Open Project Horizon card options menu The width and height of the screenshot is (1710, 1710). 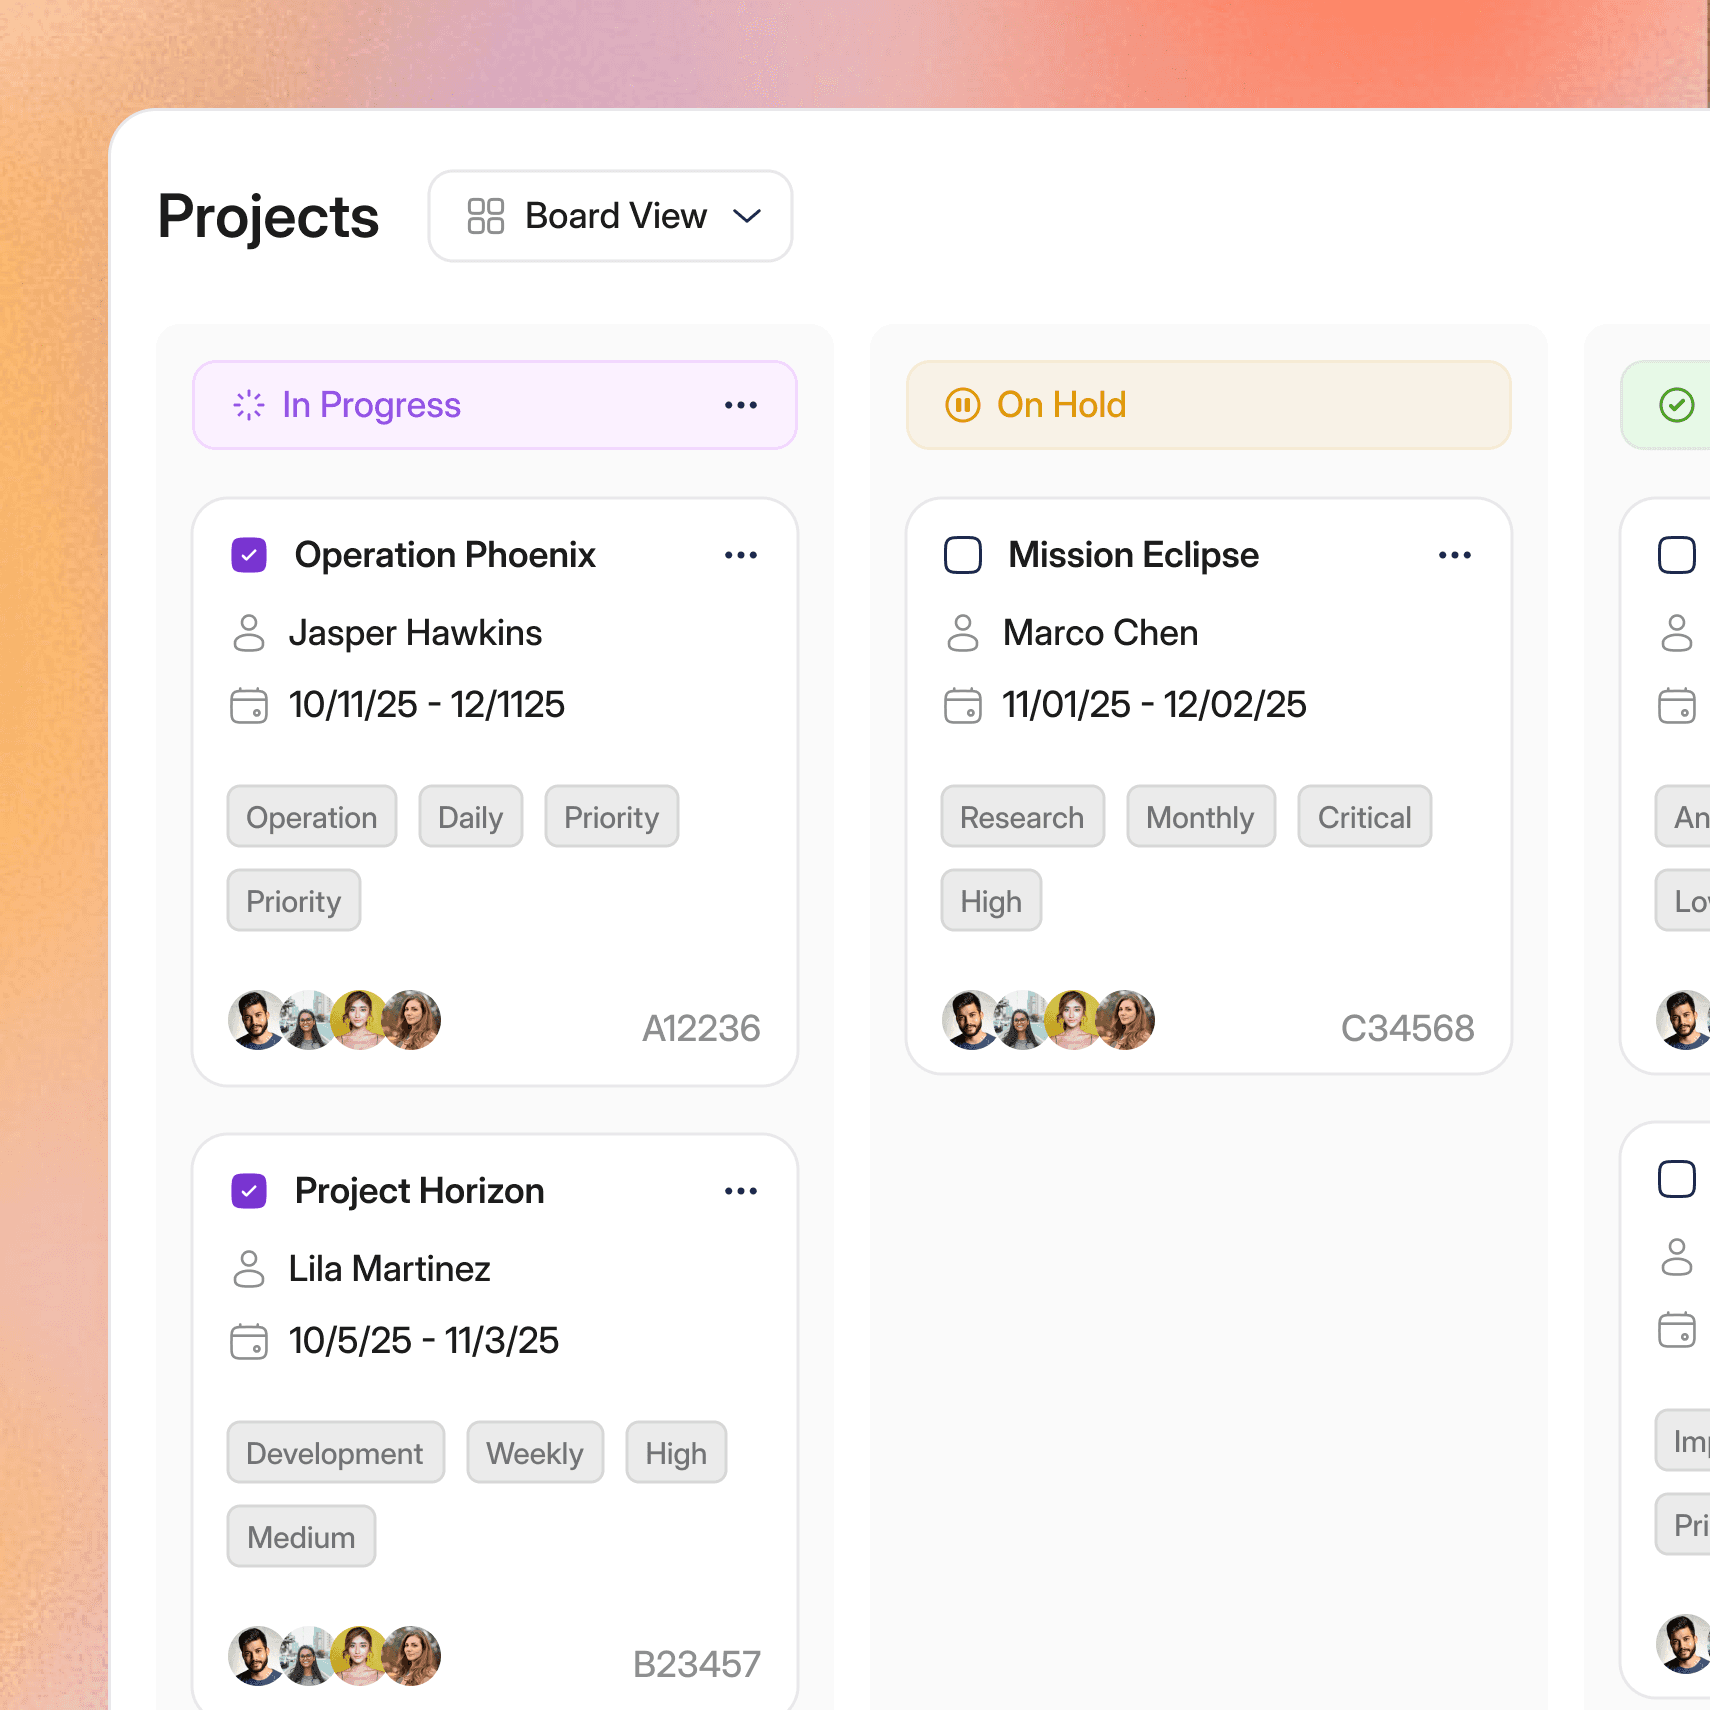pos(741,1191)
